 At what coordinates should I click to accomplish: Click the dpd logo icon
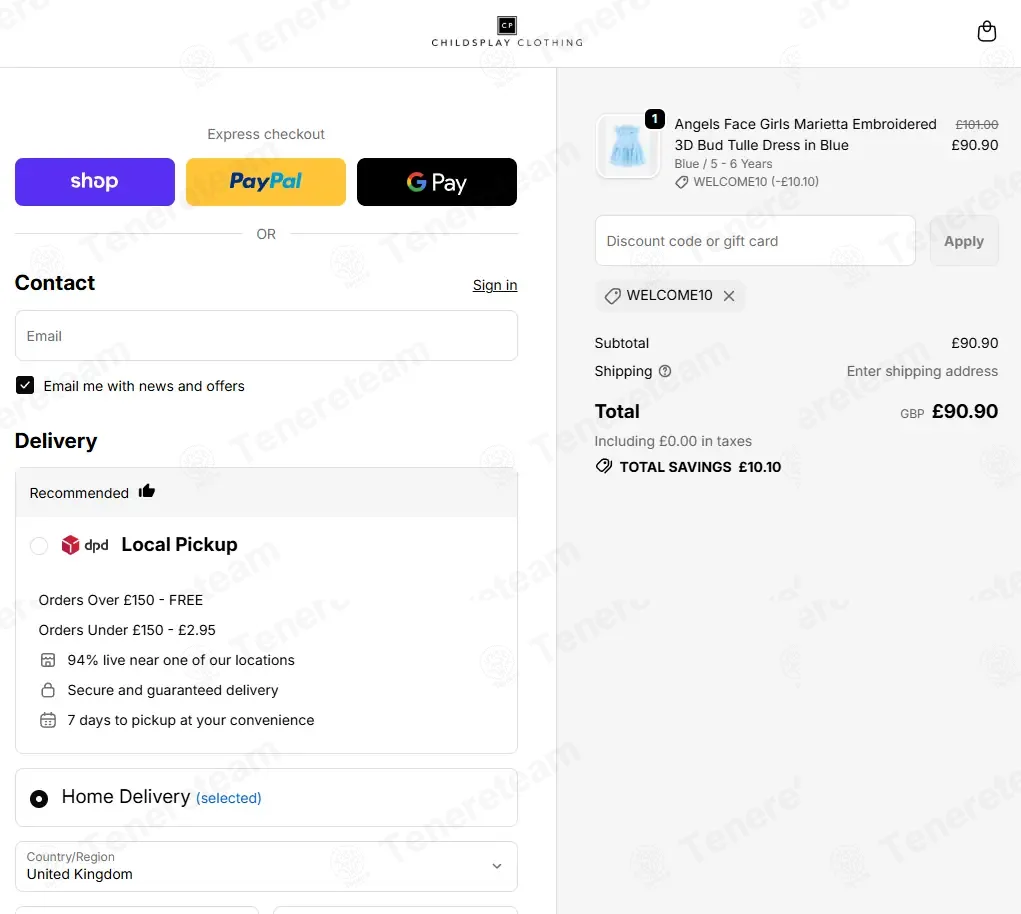click(x=85, y=545)
